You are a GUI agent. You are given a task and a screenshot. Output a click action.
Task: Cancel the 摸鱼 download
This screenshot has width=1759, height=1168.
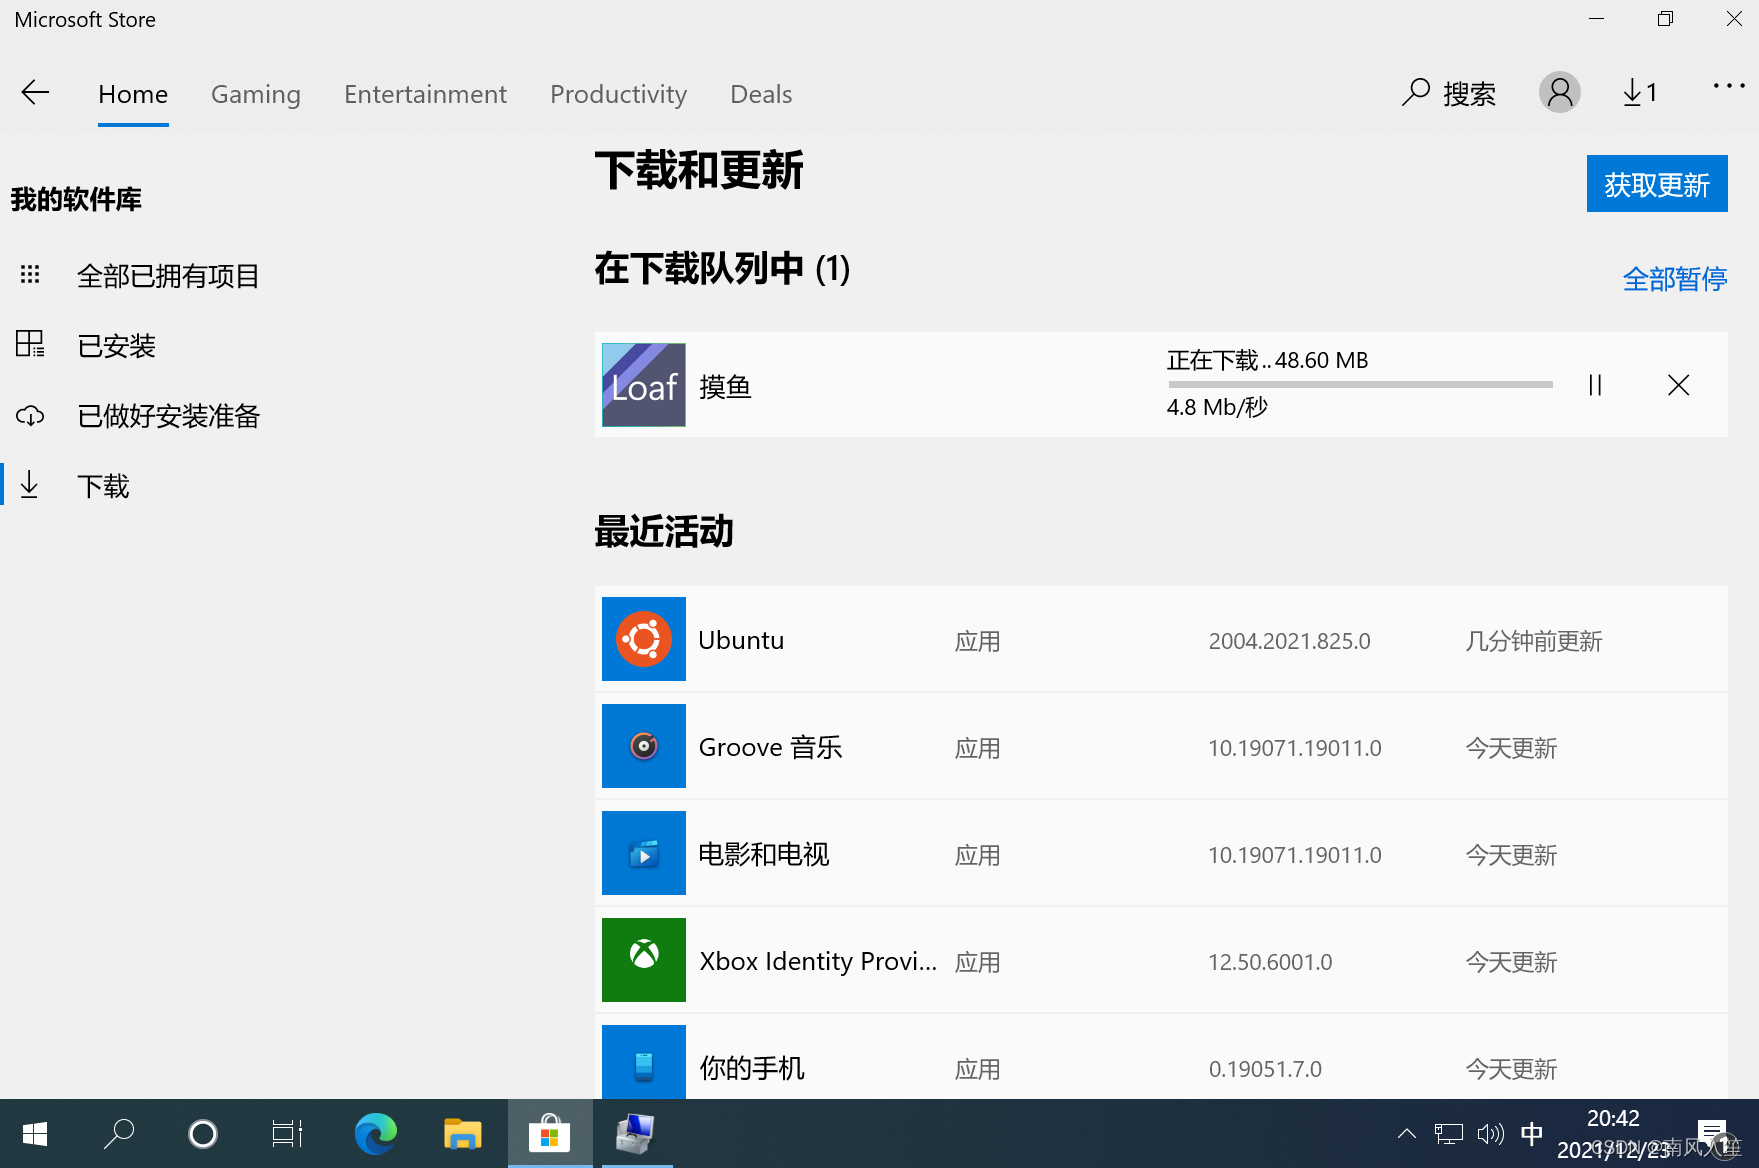tap(1678, 385)
